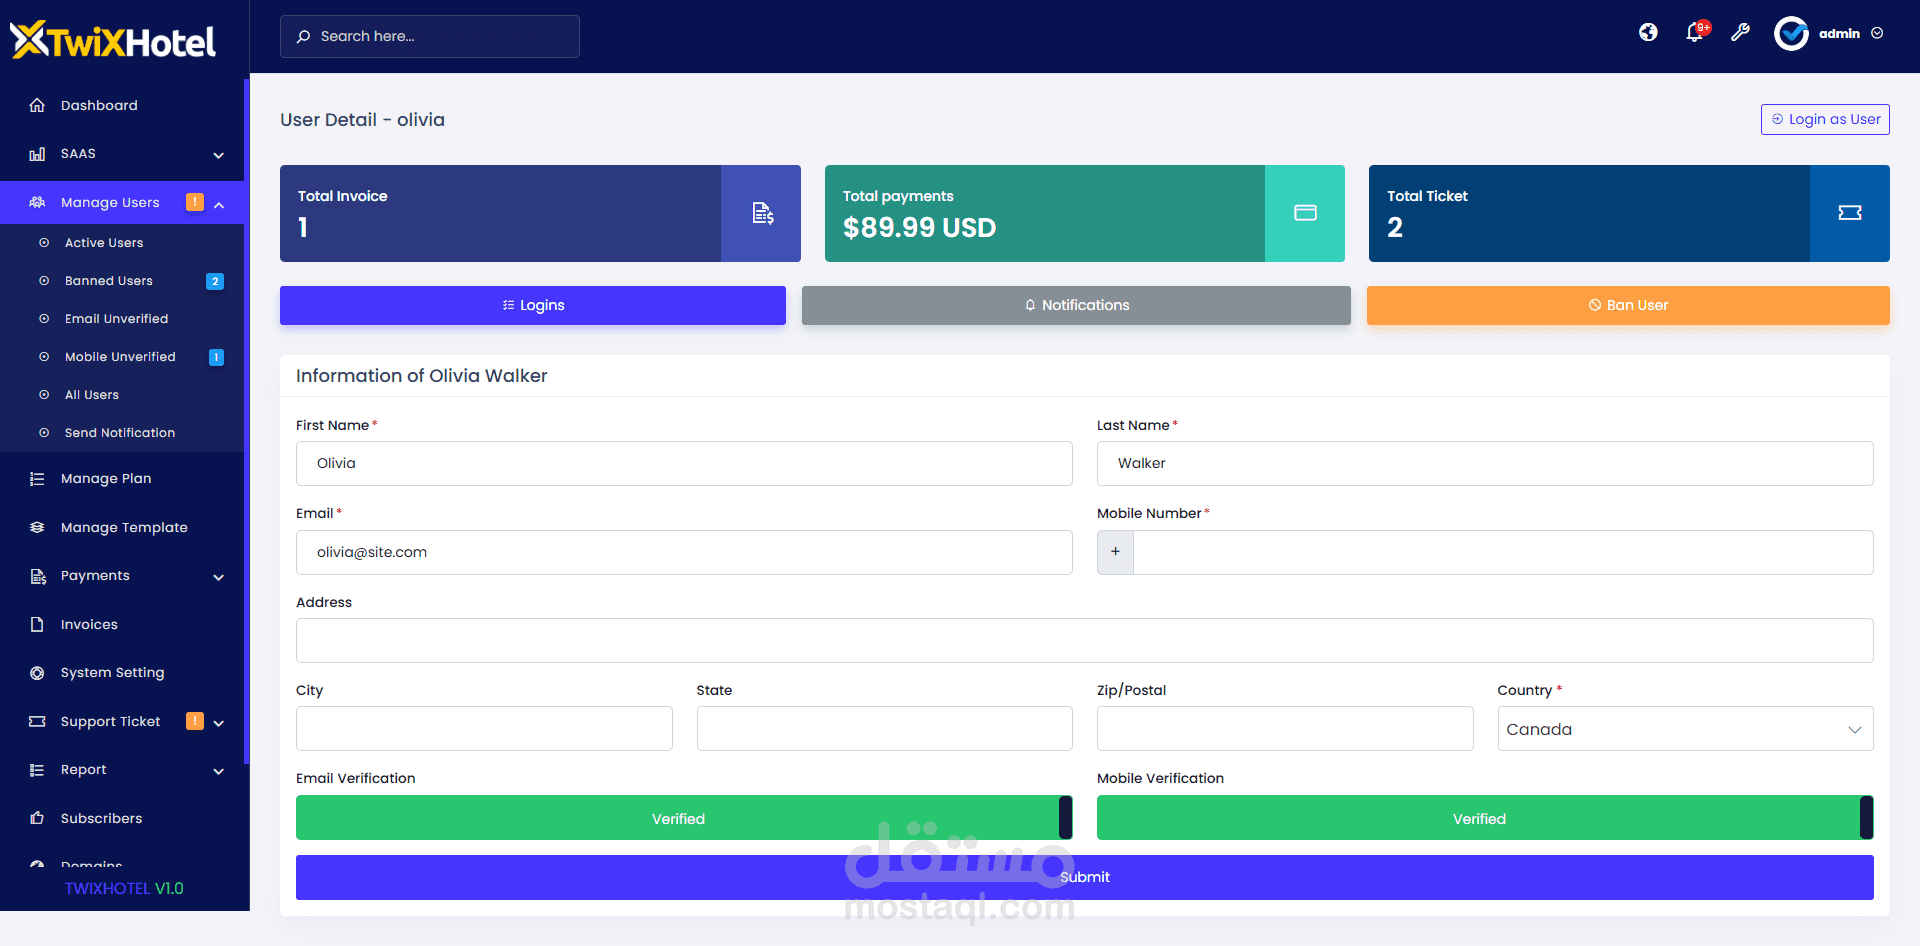The width and height of the screenshot is (1920, 946).
Task: Open Send Notification in sidebar
Action: [120, 433]
